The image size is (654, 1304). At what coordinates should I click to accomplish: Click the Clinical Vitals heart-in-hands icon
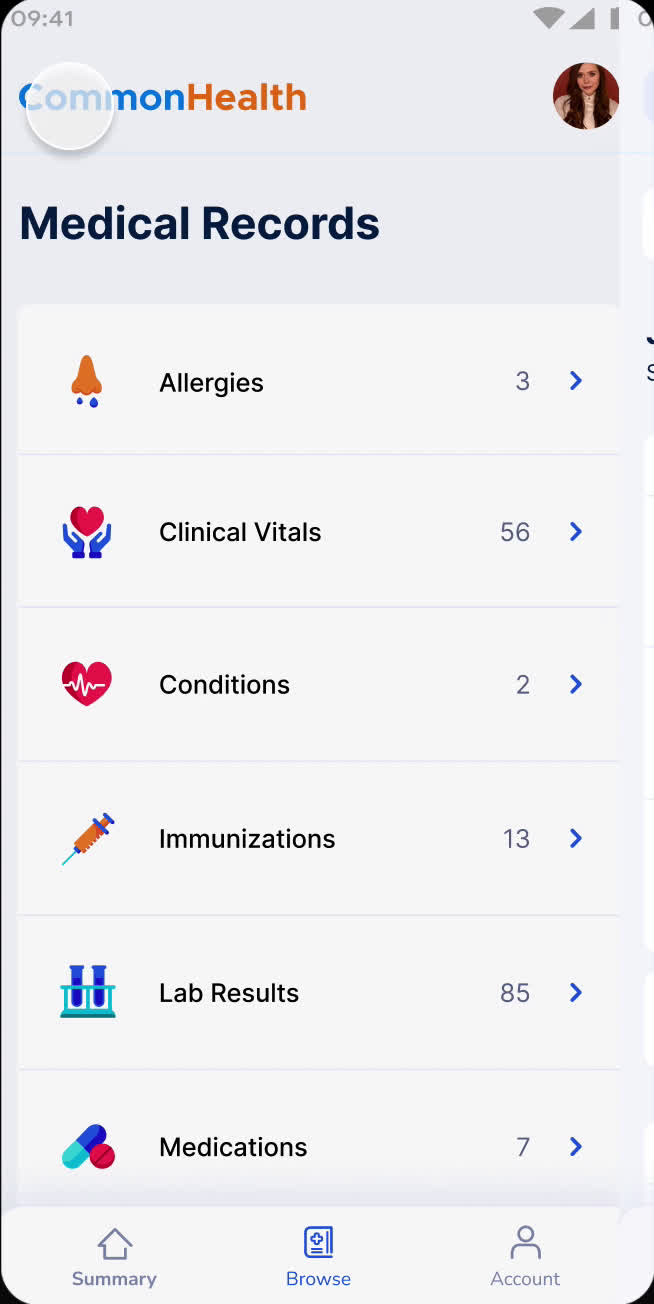tap(87, 532)
